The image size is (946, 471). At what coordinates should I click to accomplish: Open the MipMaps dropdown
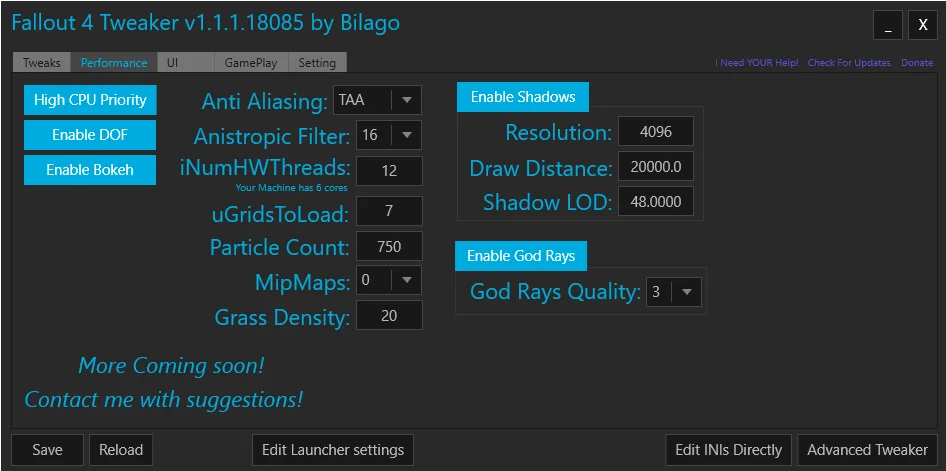389,280
